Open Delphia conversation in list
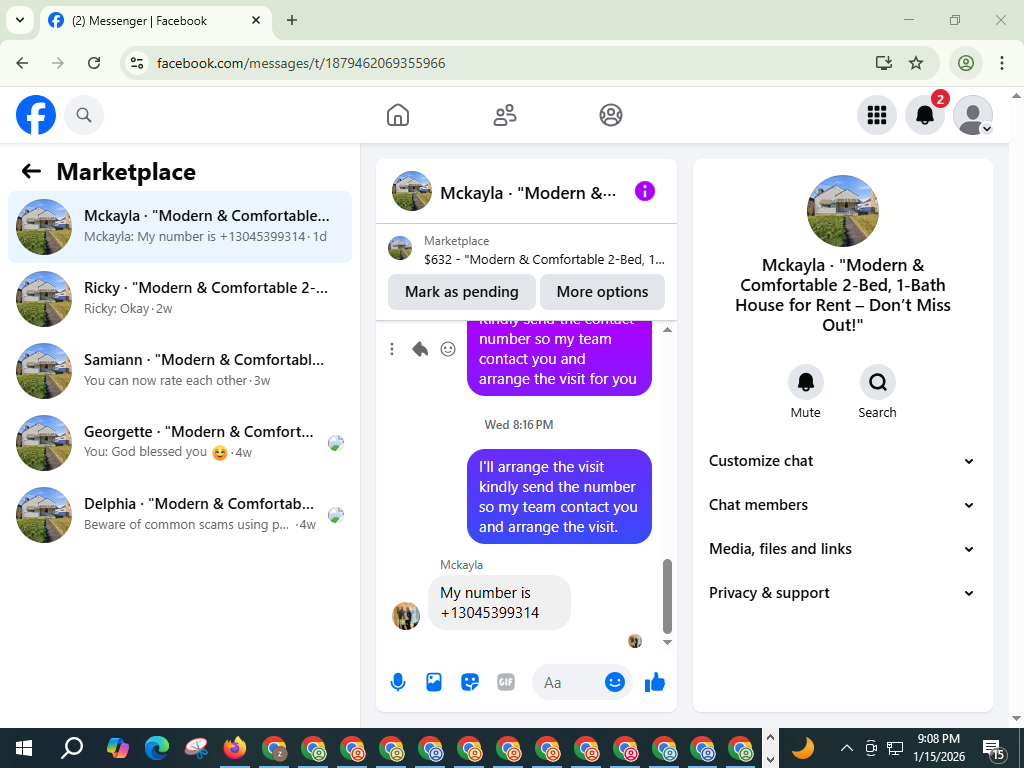Screen dimensions: 1024x768 click(180, 514)
